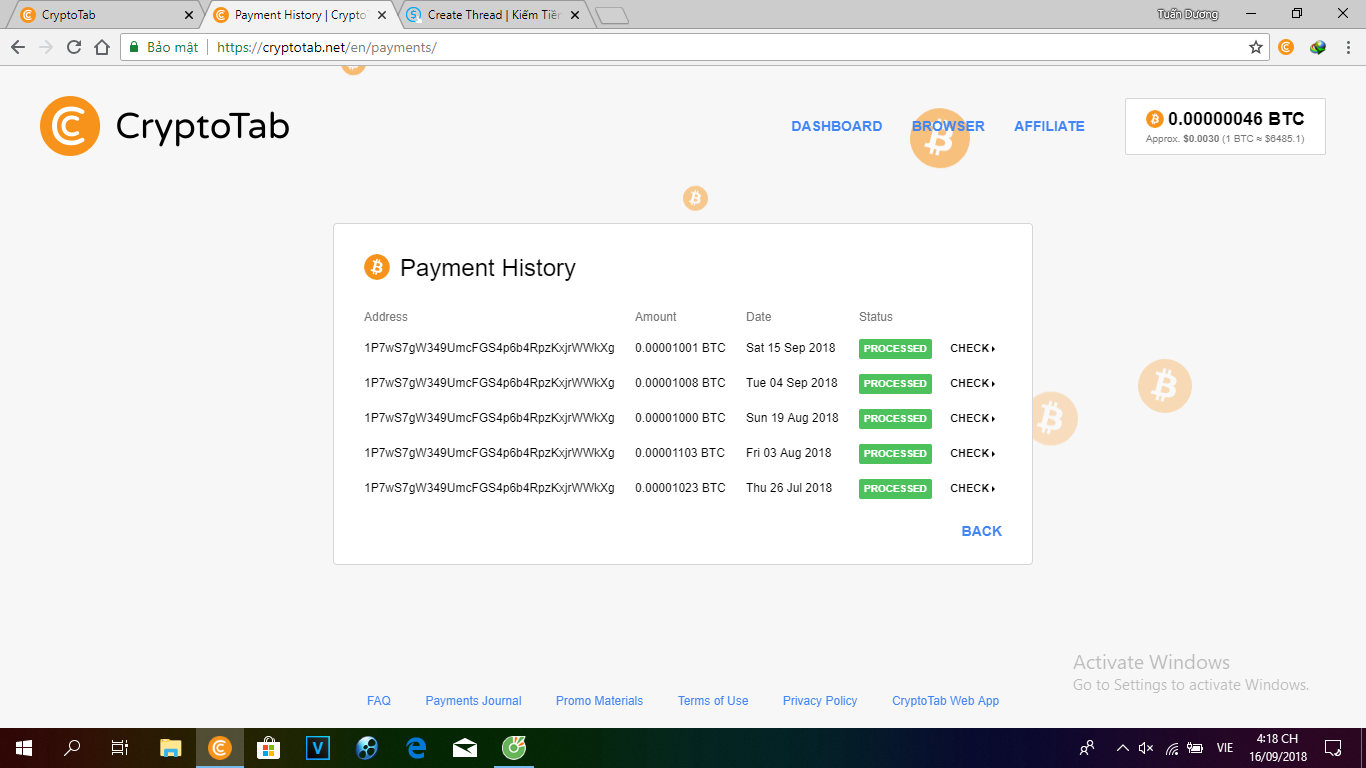Image resolution: width=1366 pixels, height=768 pixels.
Task: Open the Terms of Use footer link
Action: tap(713, 701)
